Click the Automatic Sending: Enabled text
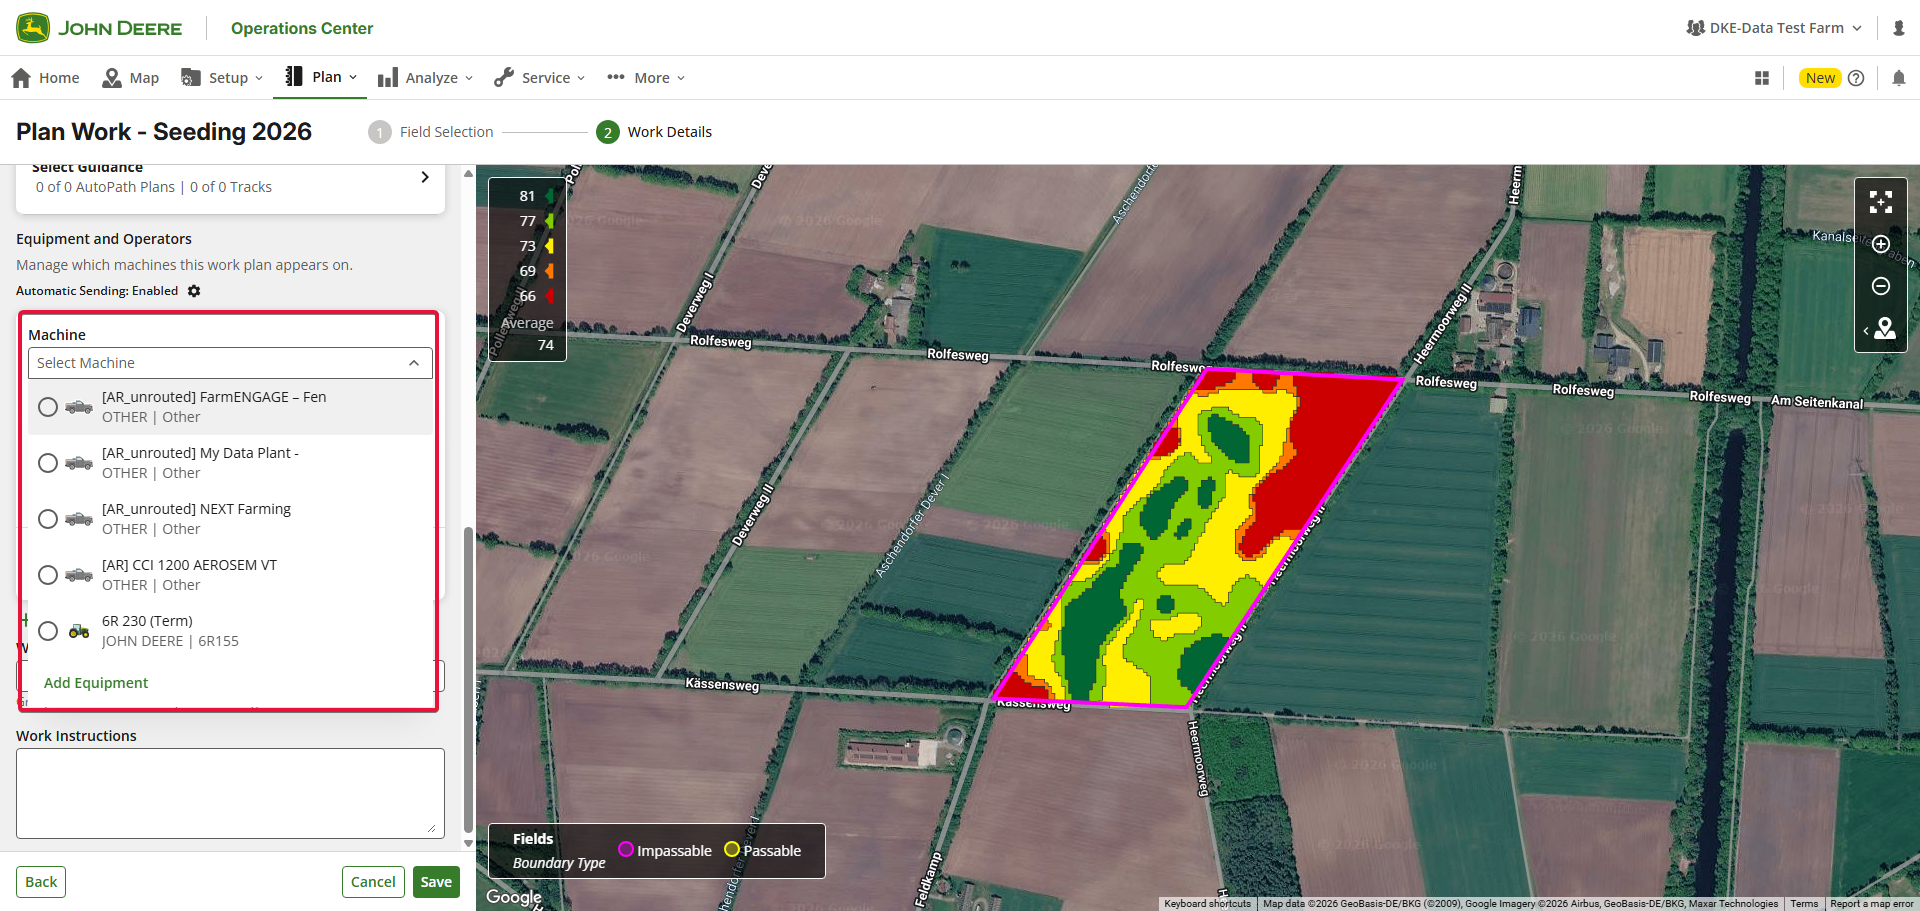This screenshot has width=1920, height=911. (x=97, y=291)
